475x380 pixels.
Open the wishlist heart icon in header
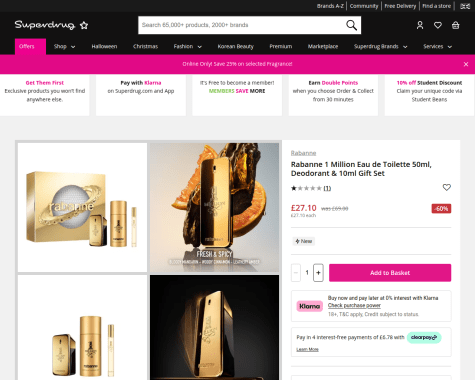point(438,25)
